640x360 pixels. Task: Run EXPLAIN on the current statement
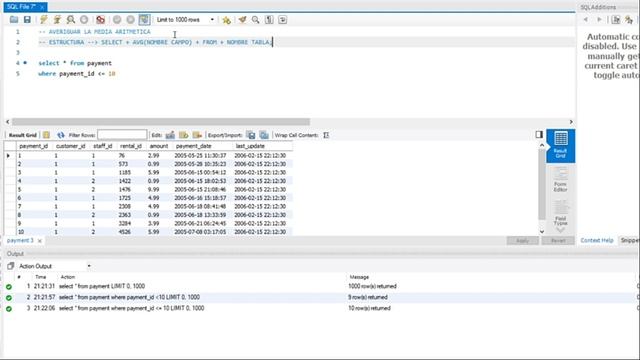[x=71, y=20]
